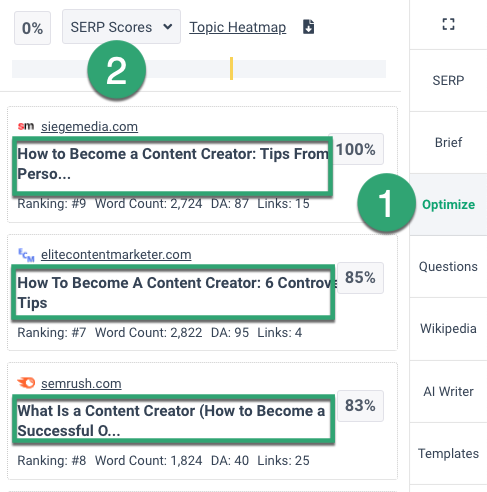Switch to the SERP tab

coord(448,80)
